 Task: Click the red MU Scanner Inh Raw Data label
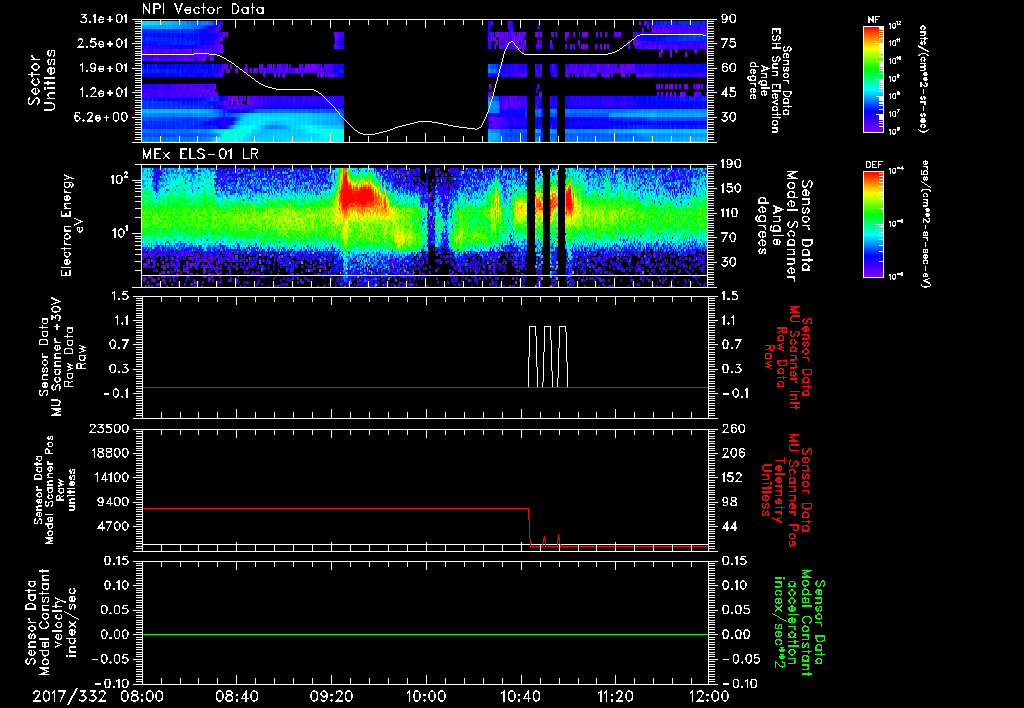coord(790,356)
